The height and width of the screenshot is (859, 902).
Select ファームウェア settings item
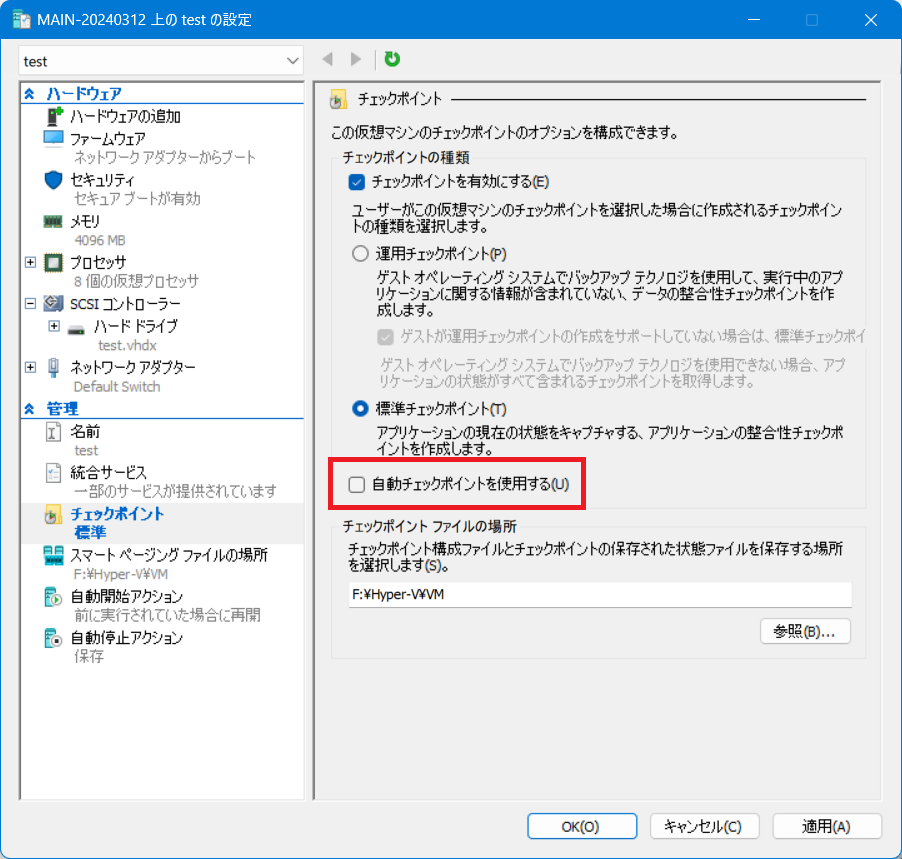pyautogui.click(x=108, y=139)
